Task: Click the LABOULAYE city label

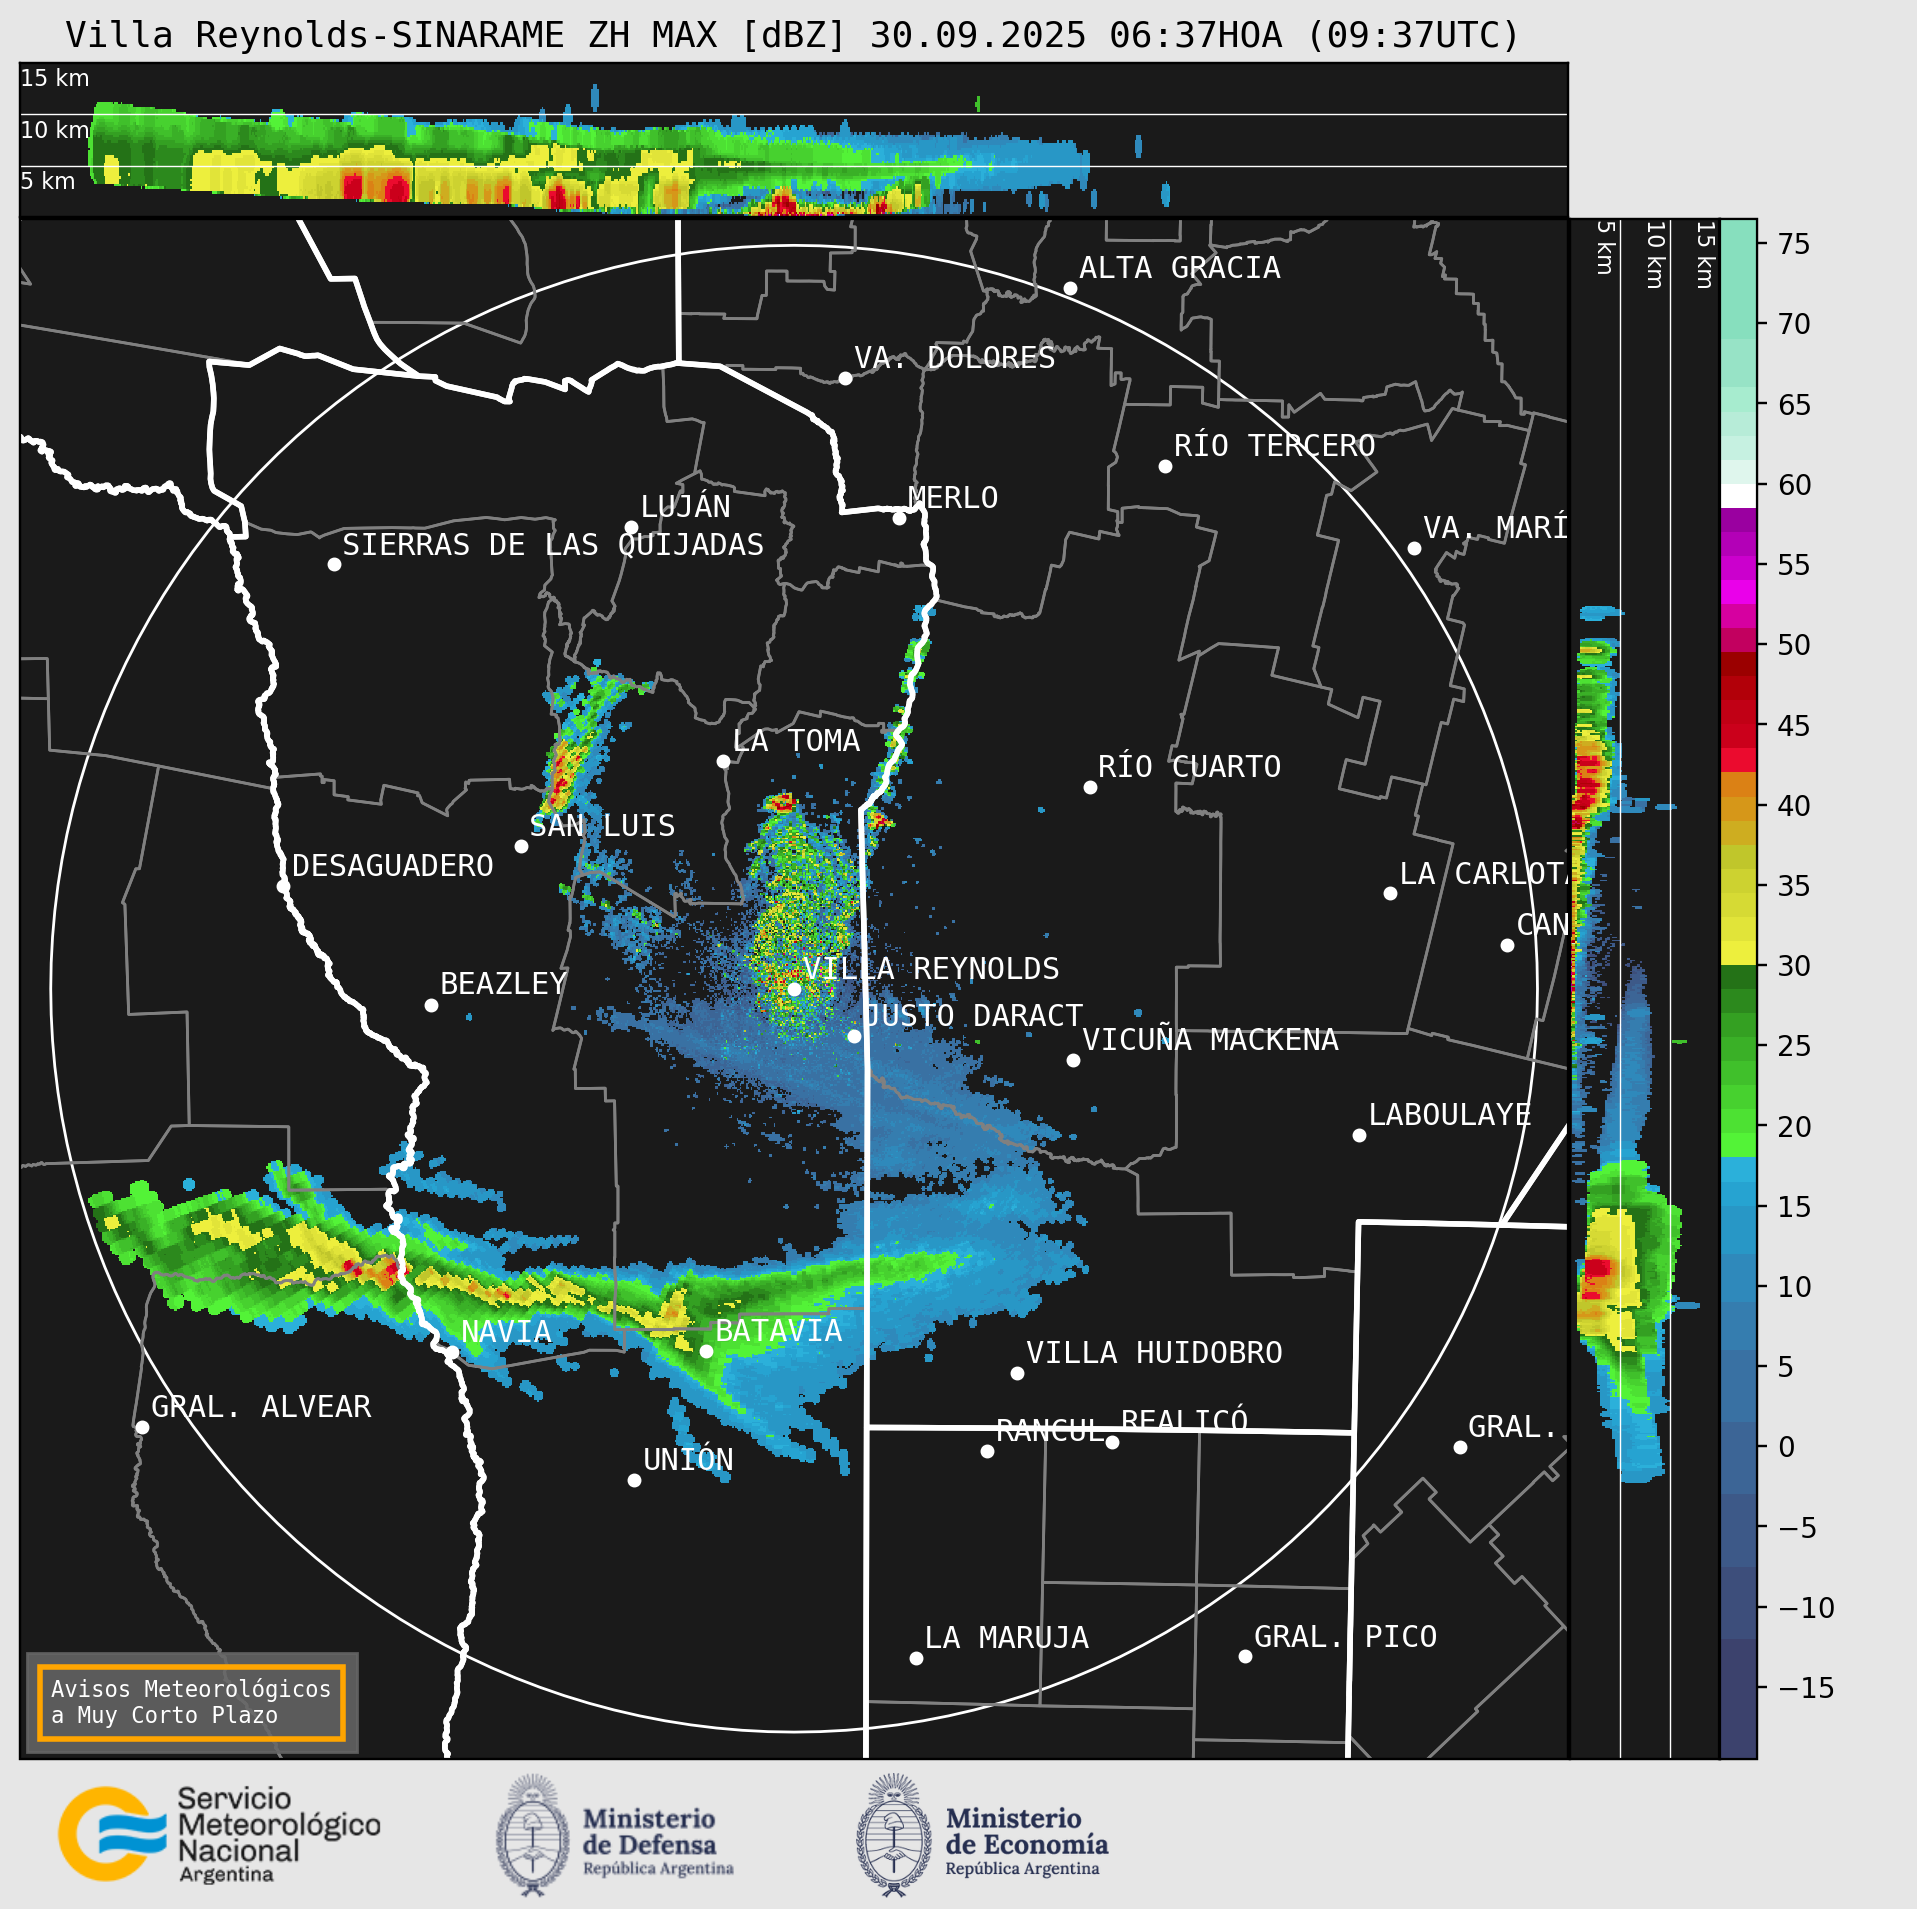Action: 1449,1114
